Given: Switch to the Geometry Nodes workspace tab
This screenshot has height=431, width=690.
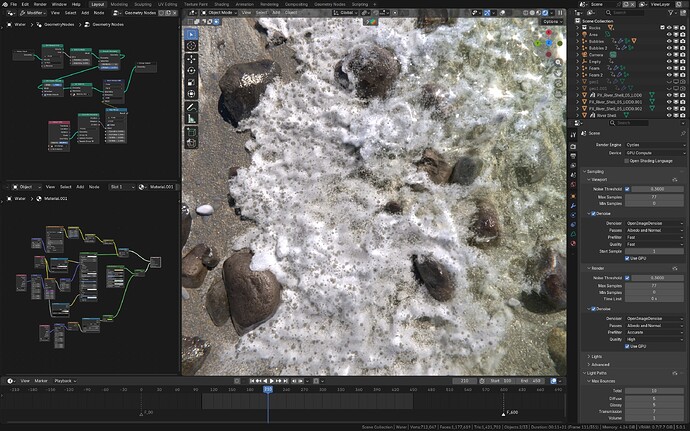Looking at the screenshot, I should click(330, 4).
